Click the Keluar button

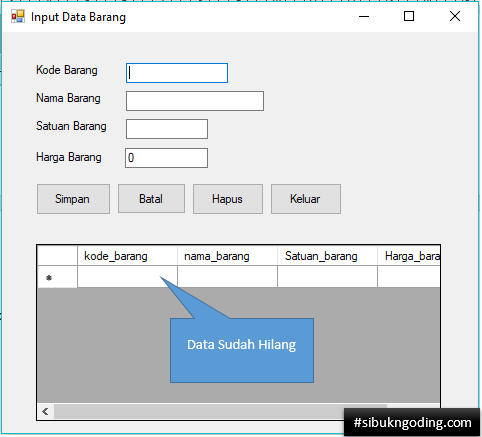pos(306,199)
